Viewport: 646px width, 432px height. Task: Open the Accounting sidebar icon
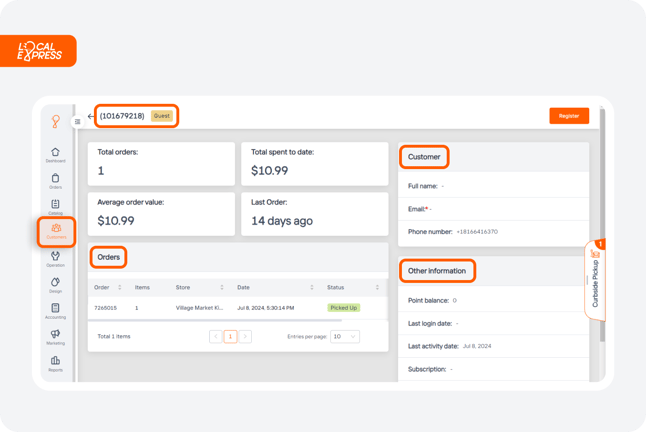pyautogui.click(x=55, y=311)
